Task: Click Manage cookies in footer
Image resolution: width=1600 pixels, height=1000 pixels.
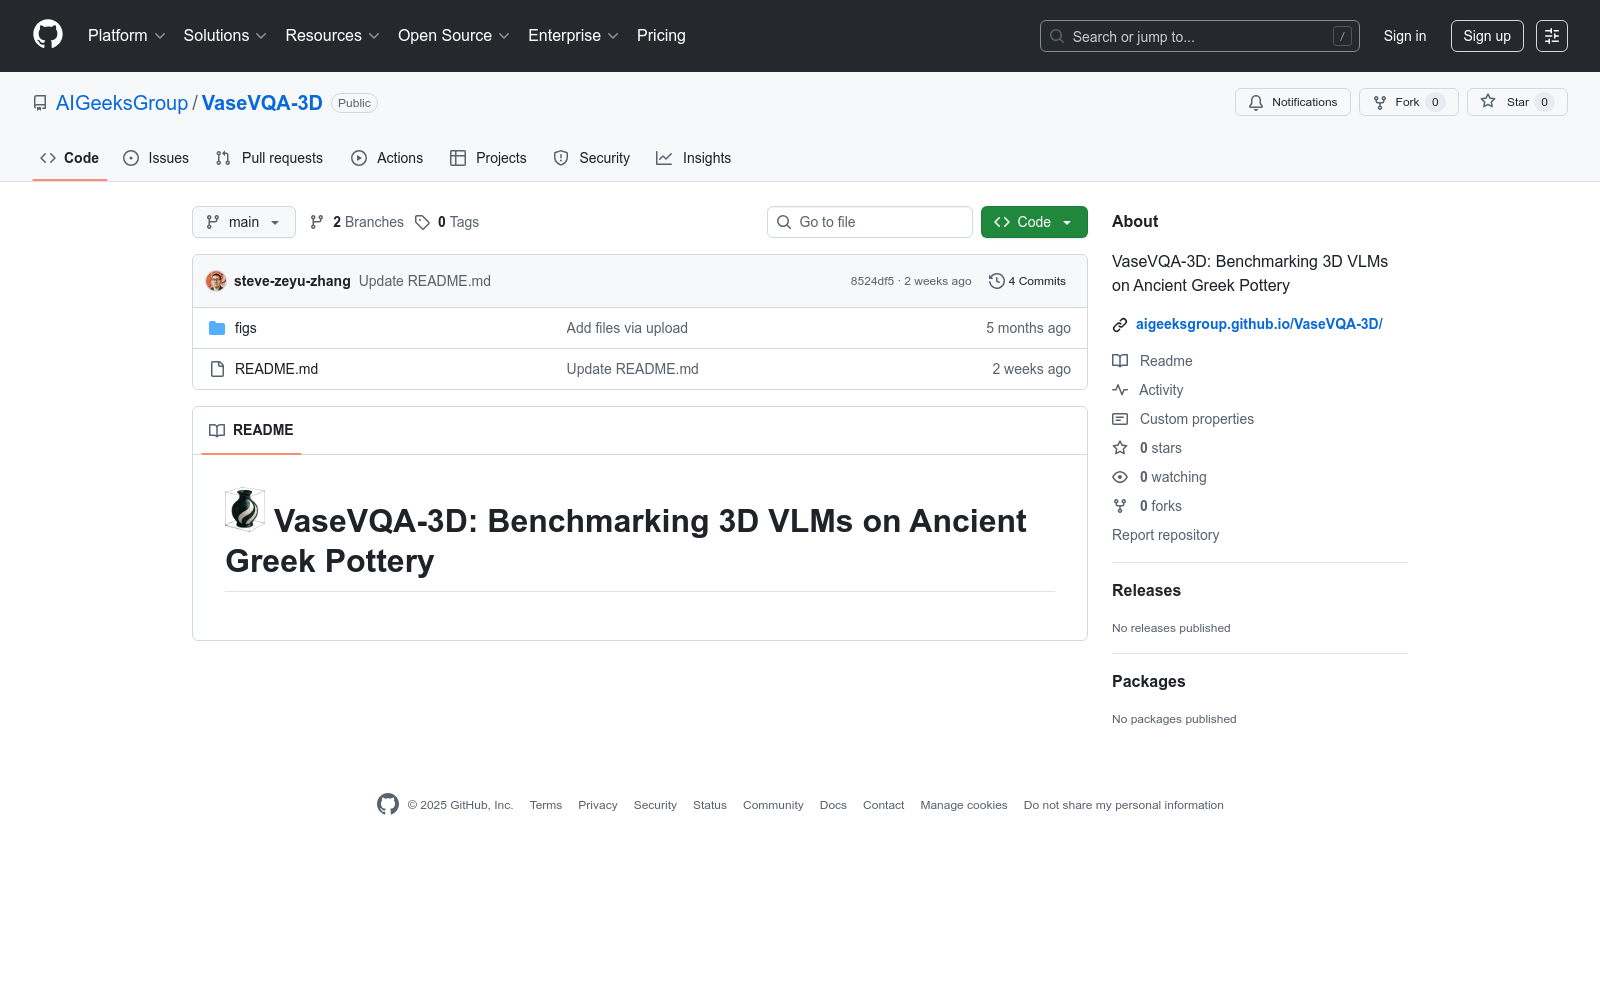Action: click(964, 805)
